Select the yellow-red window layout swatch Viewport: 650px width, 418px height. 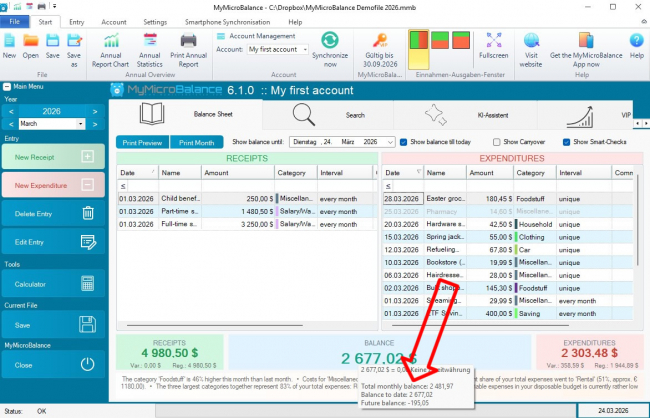tap(420, 42)
